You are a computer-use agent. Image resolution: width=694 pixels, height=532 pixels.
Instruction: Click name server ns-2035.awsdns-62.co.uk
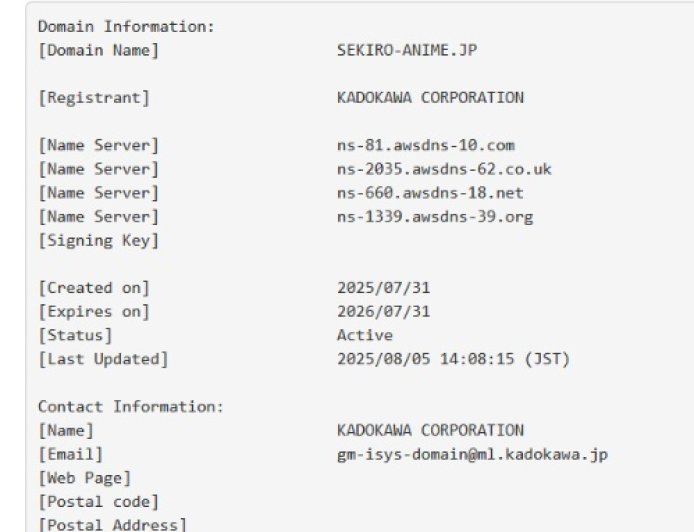444,169
